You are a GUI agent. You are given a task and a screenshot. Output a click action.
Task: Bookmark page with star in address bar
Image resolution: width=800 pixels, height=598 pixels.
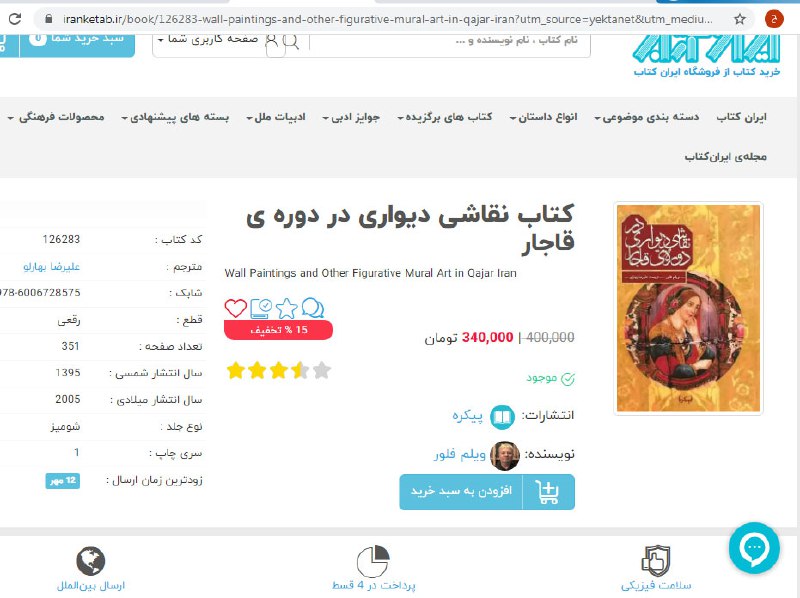point(739,19)
